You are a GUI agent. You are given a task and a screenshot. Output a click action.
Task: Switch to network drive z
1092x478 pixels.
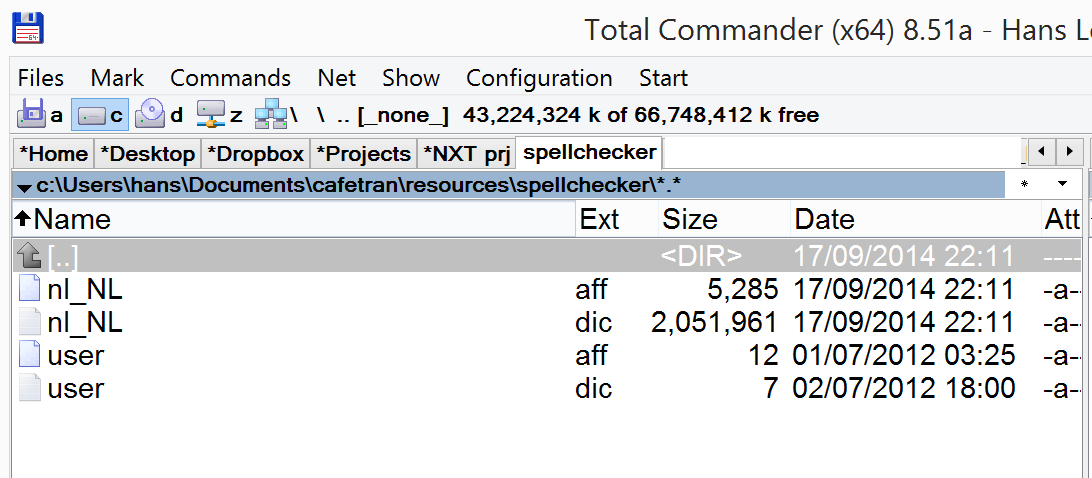tap(219, 115)
